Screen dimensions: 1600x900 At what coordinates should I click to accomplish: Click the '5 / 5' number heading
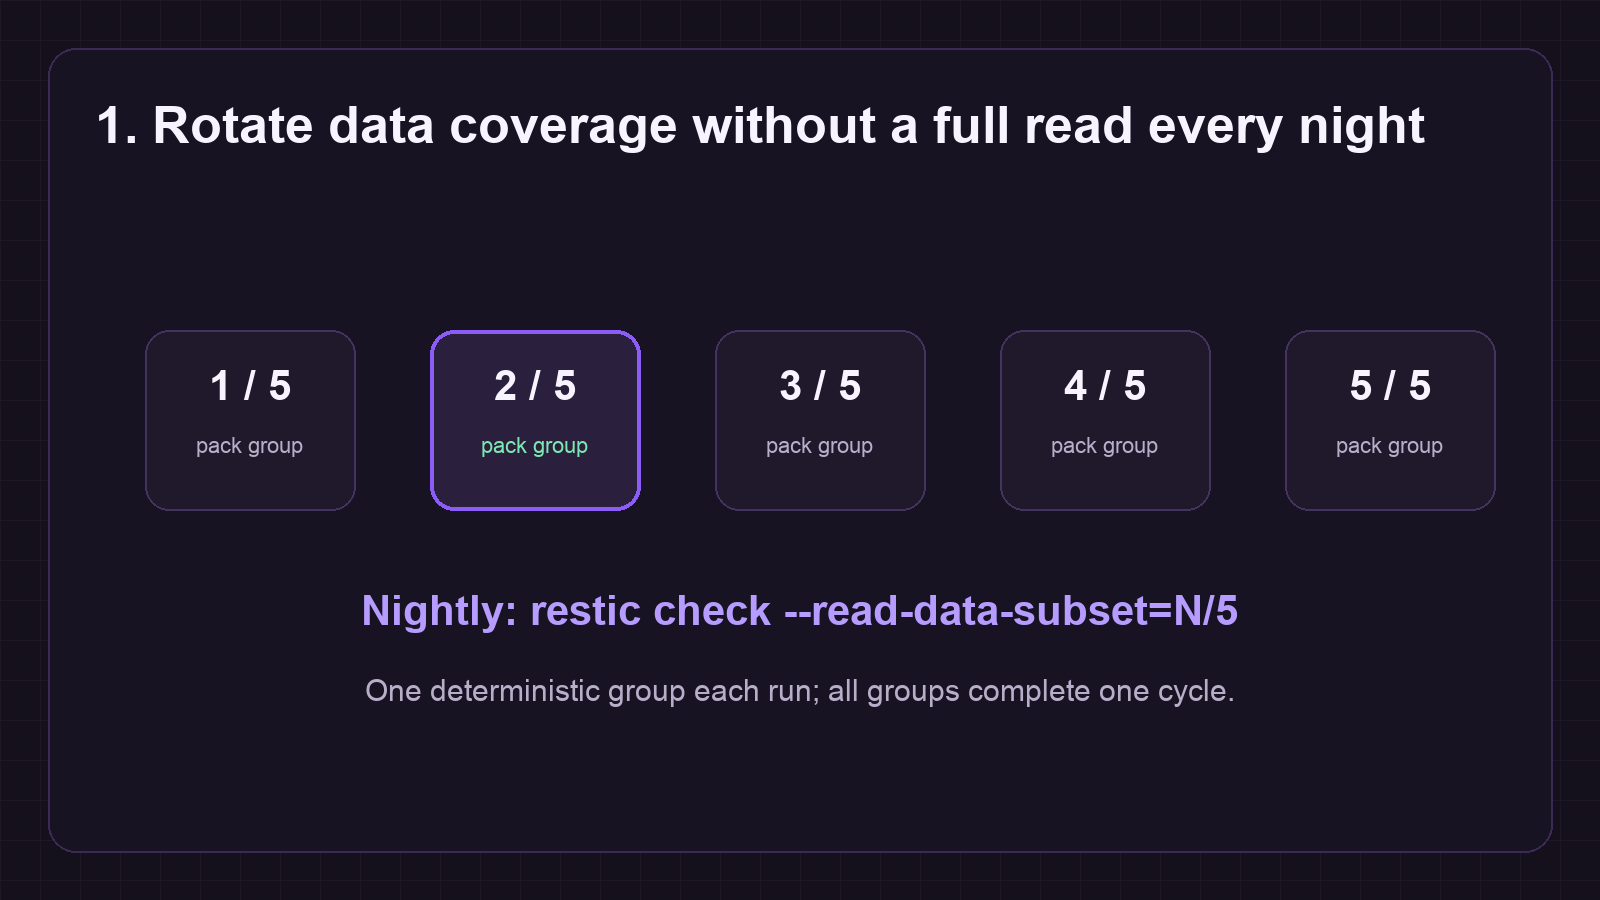1390,386
